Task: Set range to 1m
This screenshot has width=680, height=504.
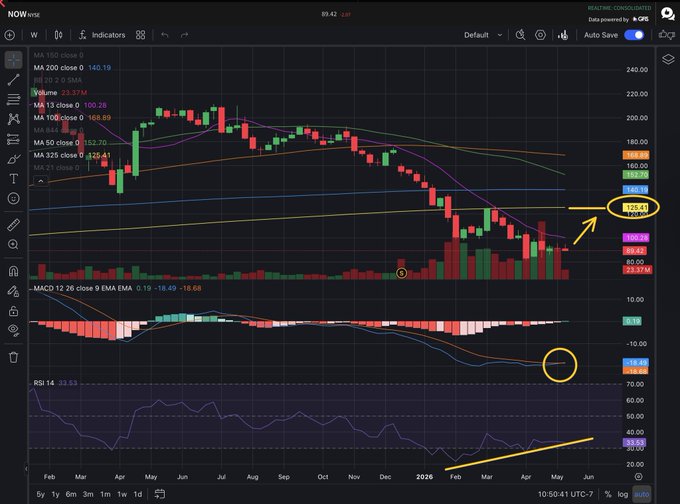Action: 105,494
